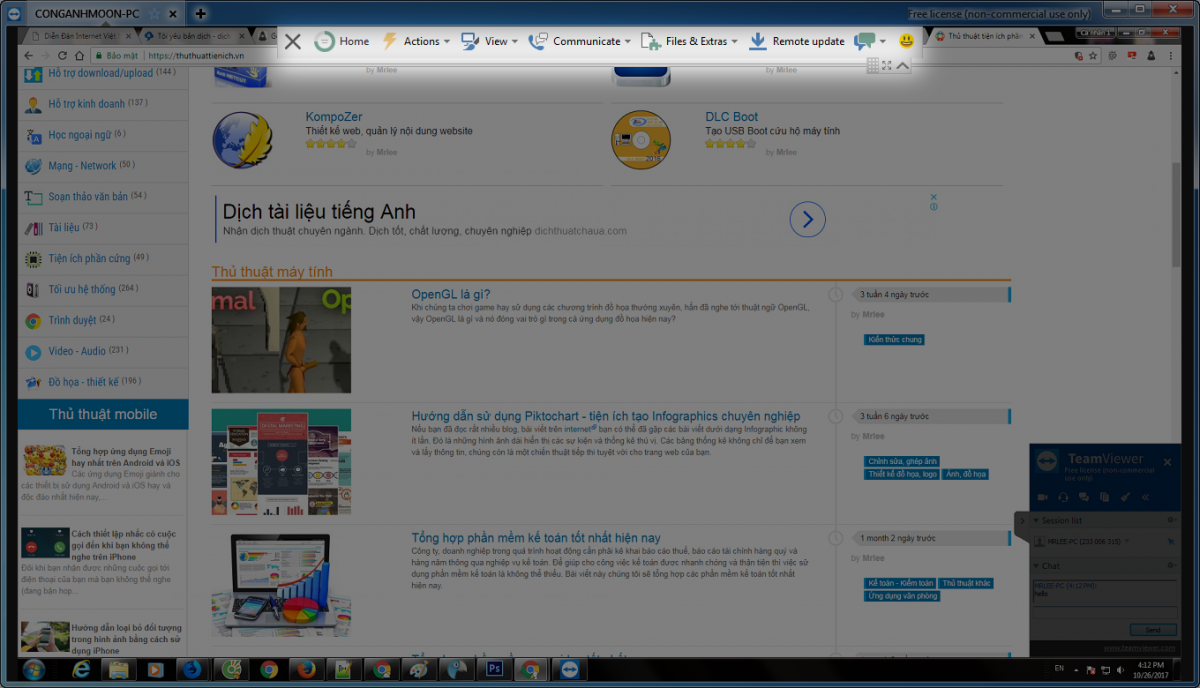Open the View menu
Image resolution: width=1200 pixels, height=688 pixels.
click(x=489, y=41)
